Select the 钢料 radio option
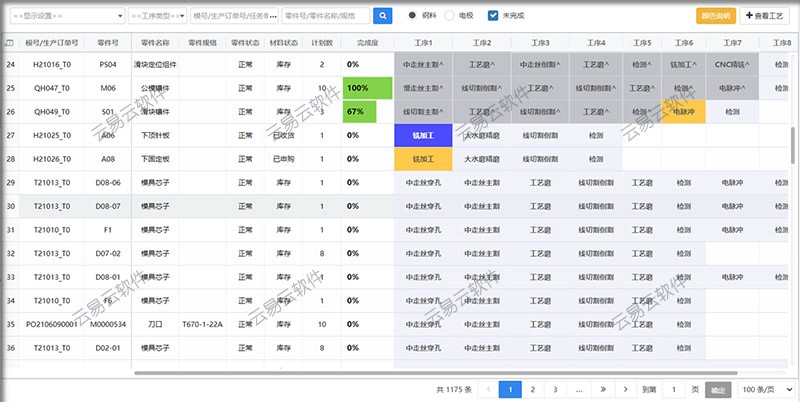 click(x=412, y=15)
